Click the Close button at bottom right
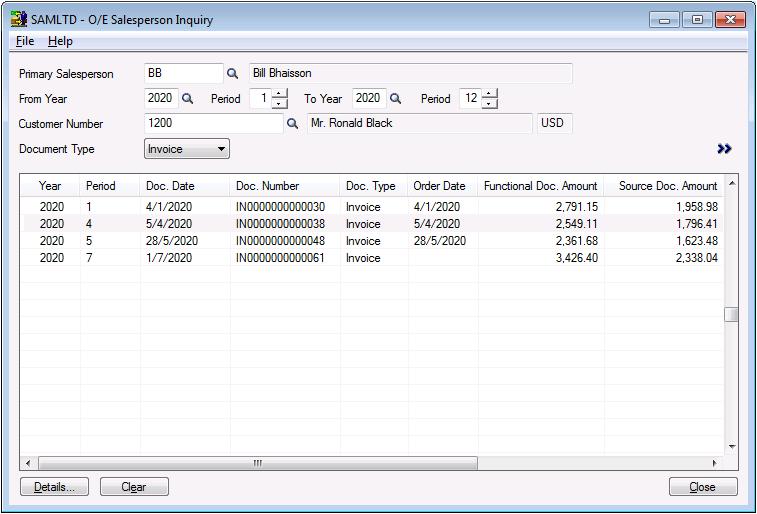Viewport: 757px width, 514px height. [703, 487]
